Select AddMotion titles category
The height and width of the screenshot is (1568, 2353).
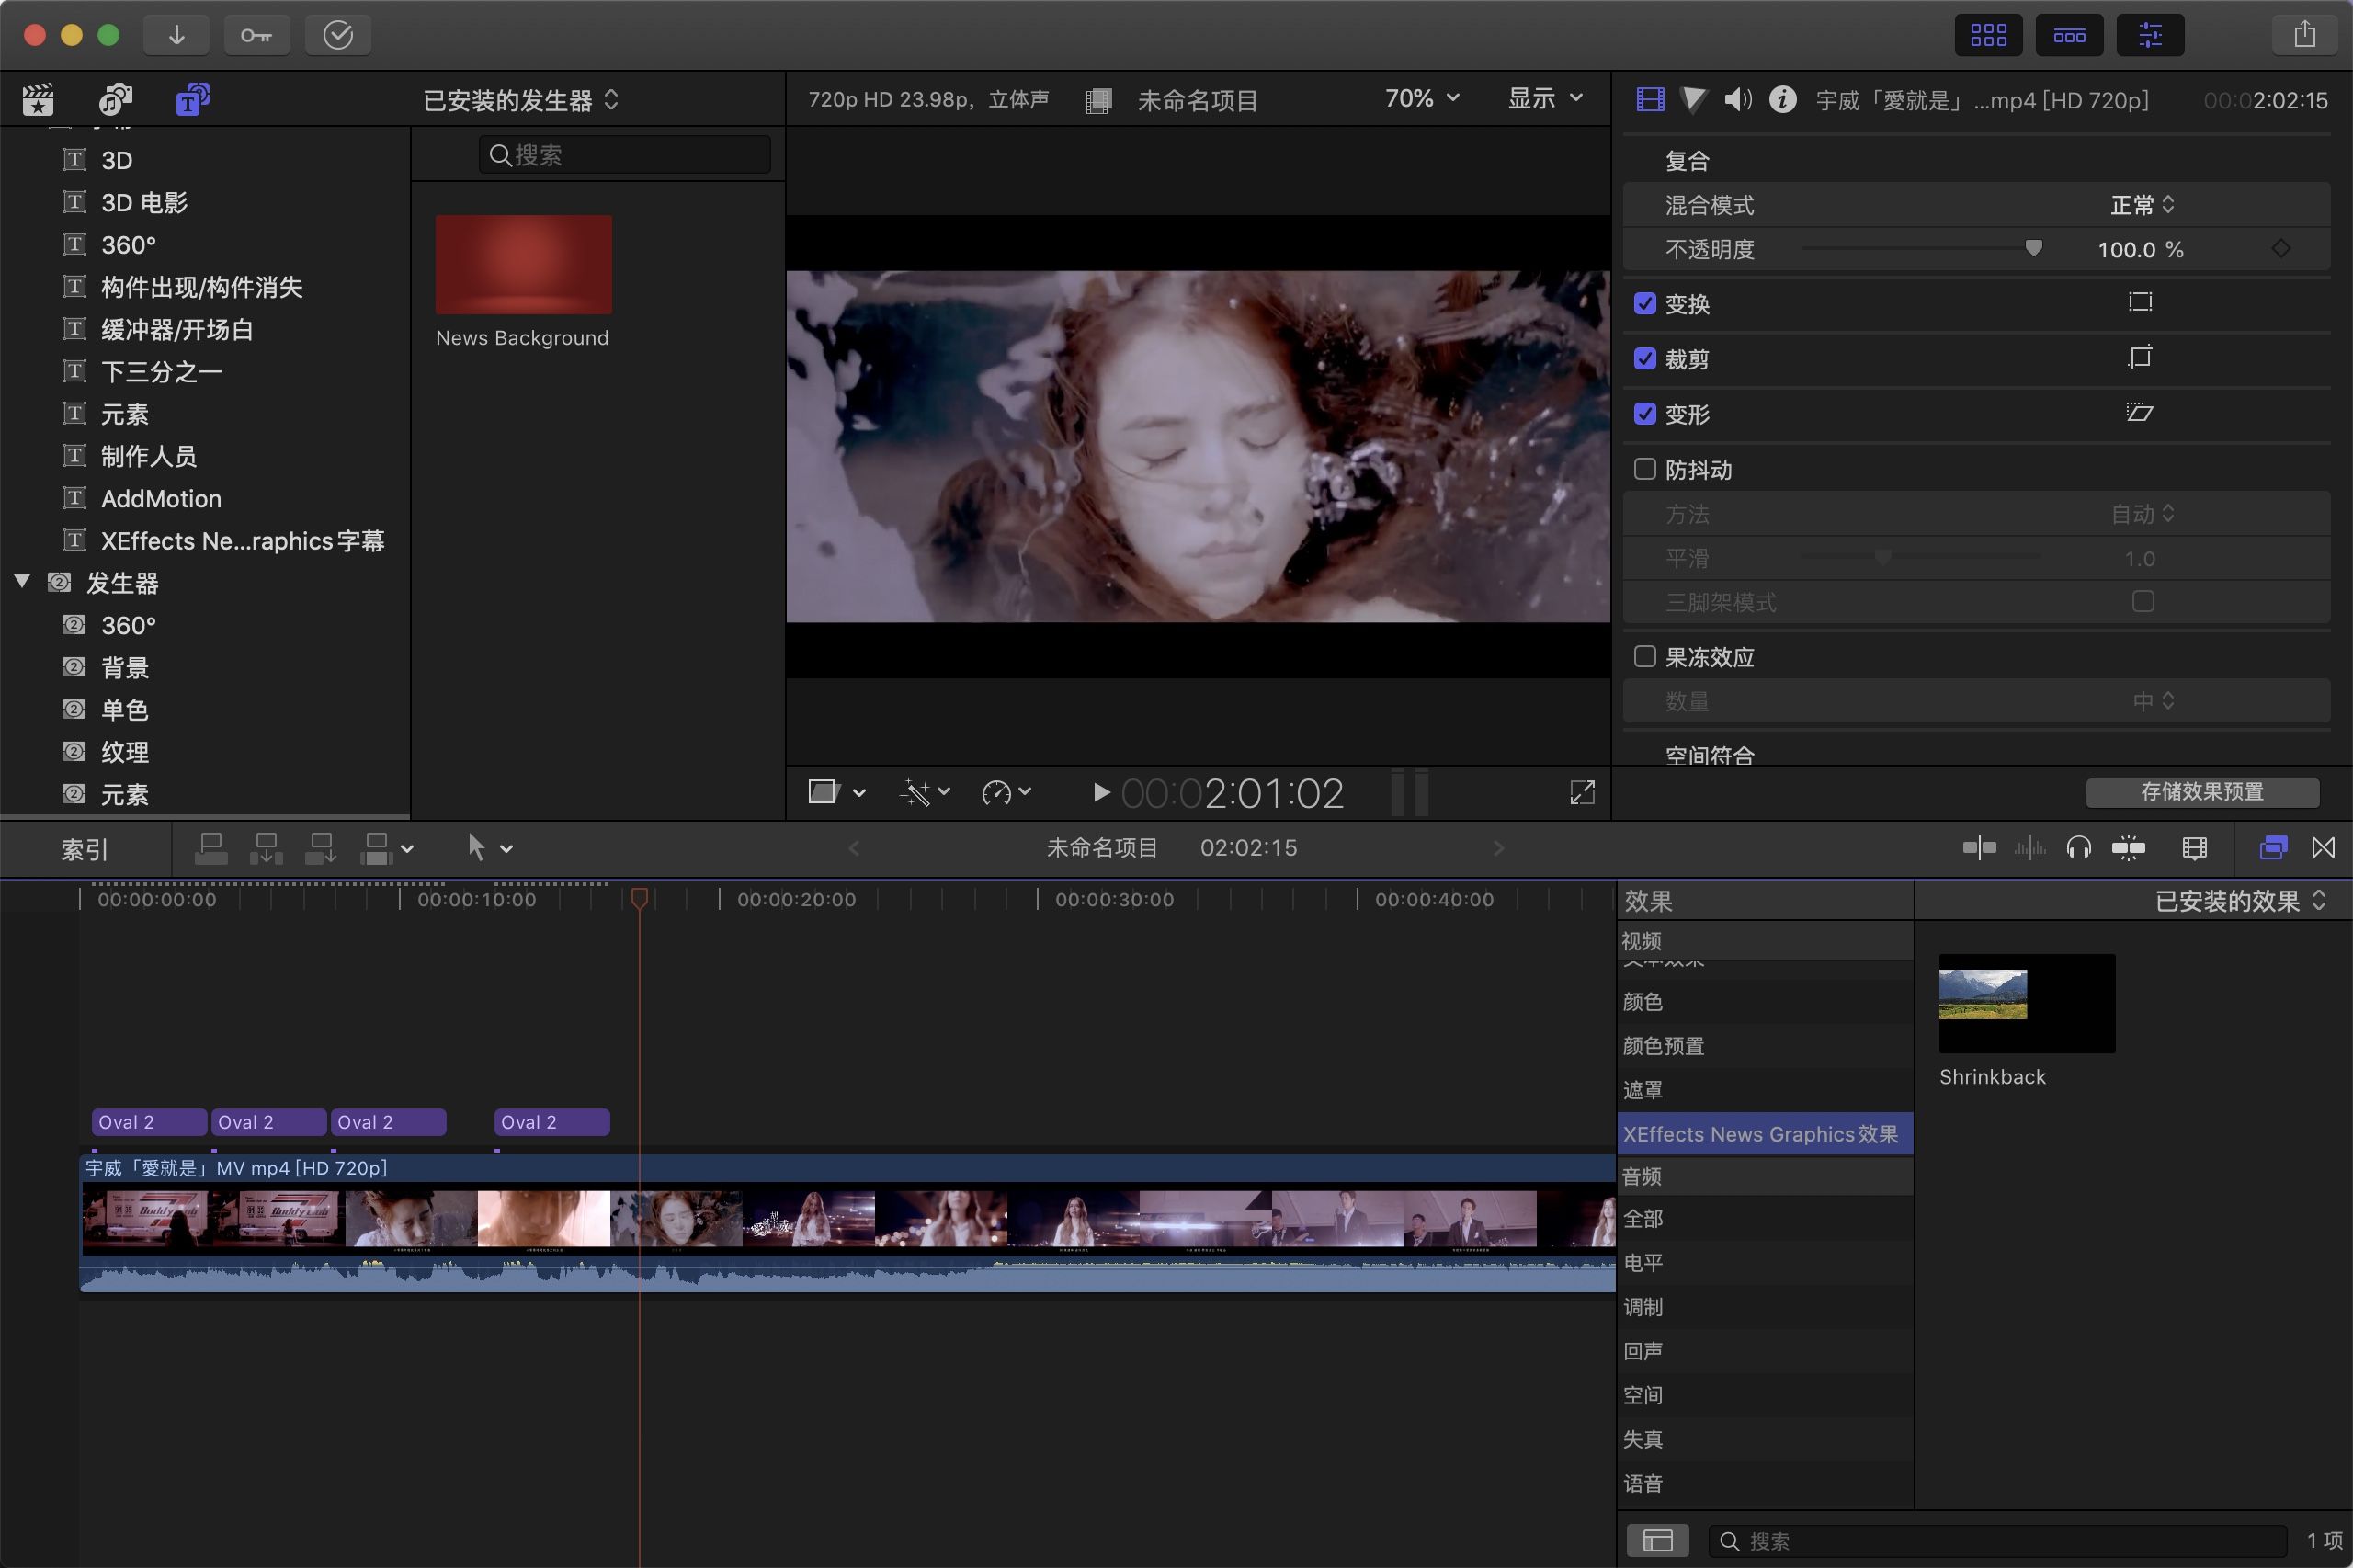click(161, 498)
